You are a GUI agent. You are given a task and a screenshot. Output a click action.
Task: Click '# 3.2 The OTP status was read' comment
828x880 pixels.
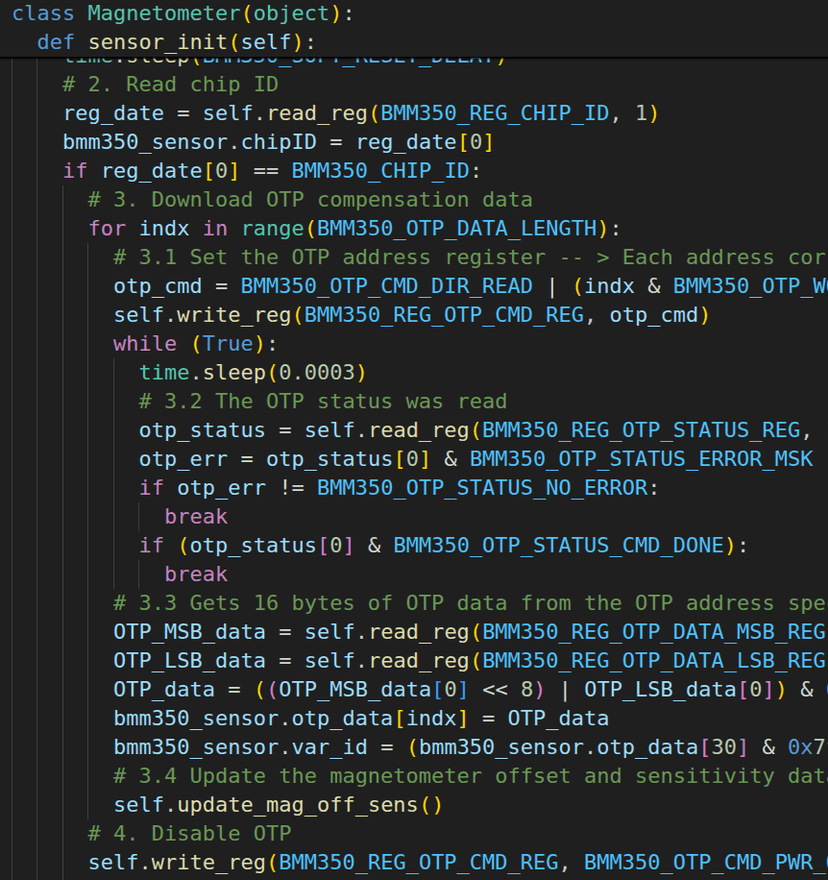pyautogui.click(x=322, y=402)
